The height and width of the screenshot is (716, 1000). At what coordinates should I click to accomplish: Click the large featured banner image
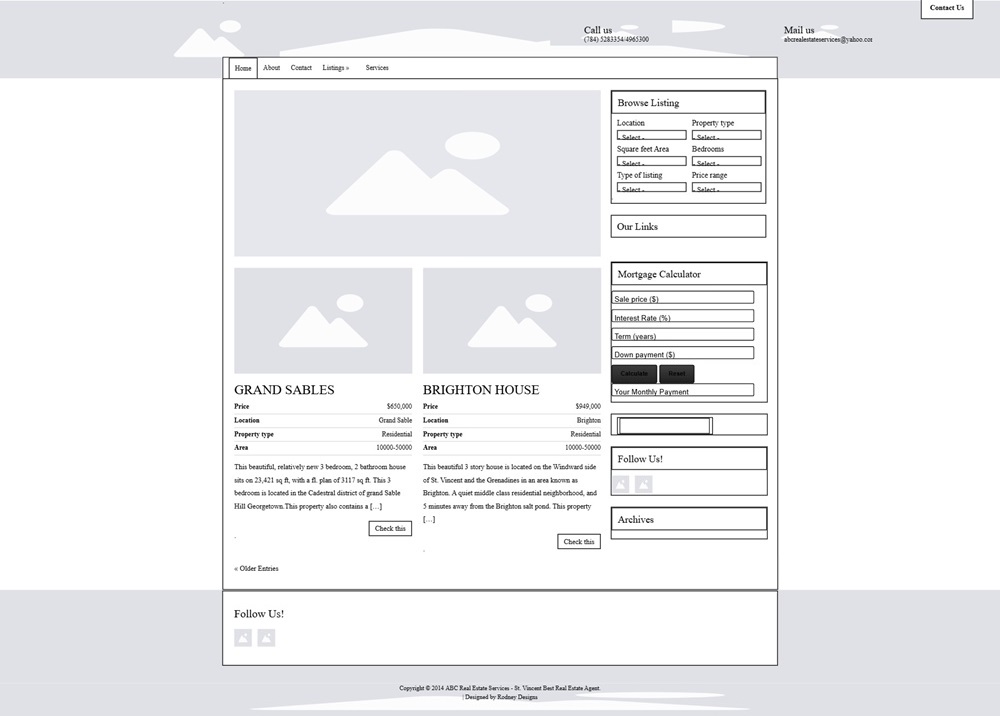(x=417, y=173)
